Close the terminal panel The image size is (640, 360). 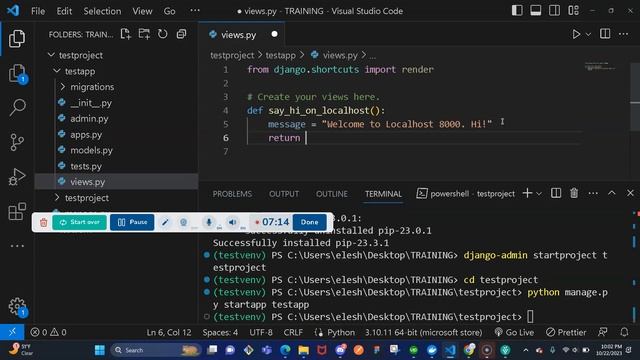630,193
